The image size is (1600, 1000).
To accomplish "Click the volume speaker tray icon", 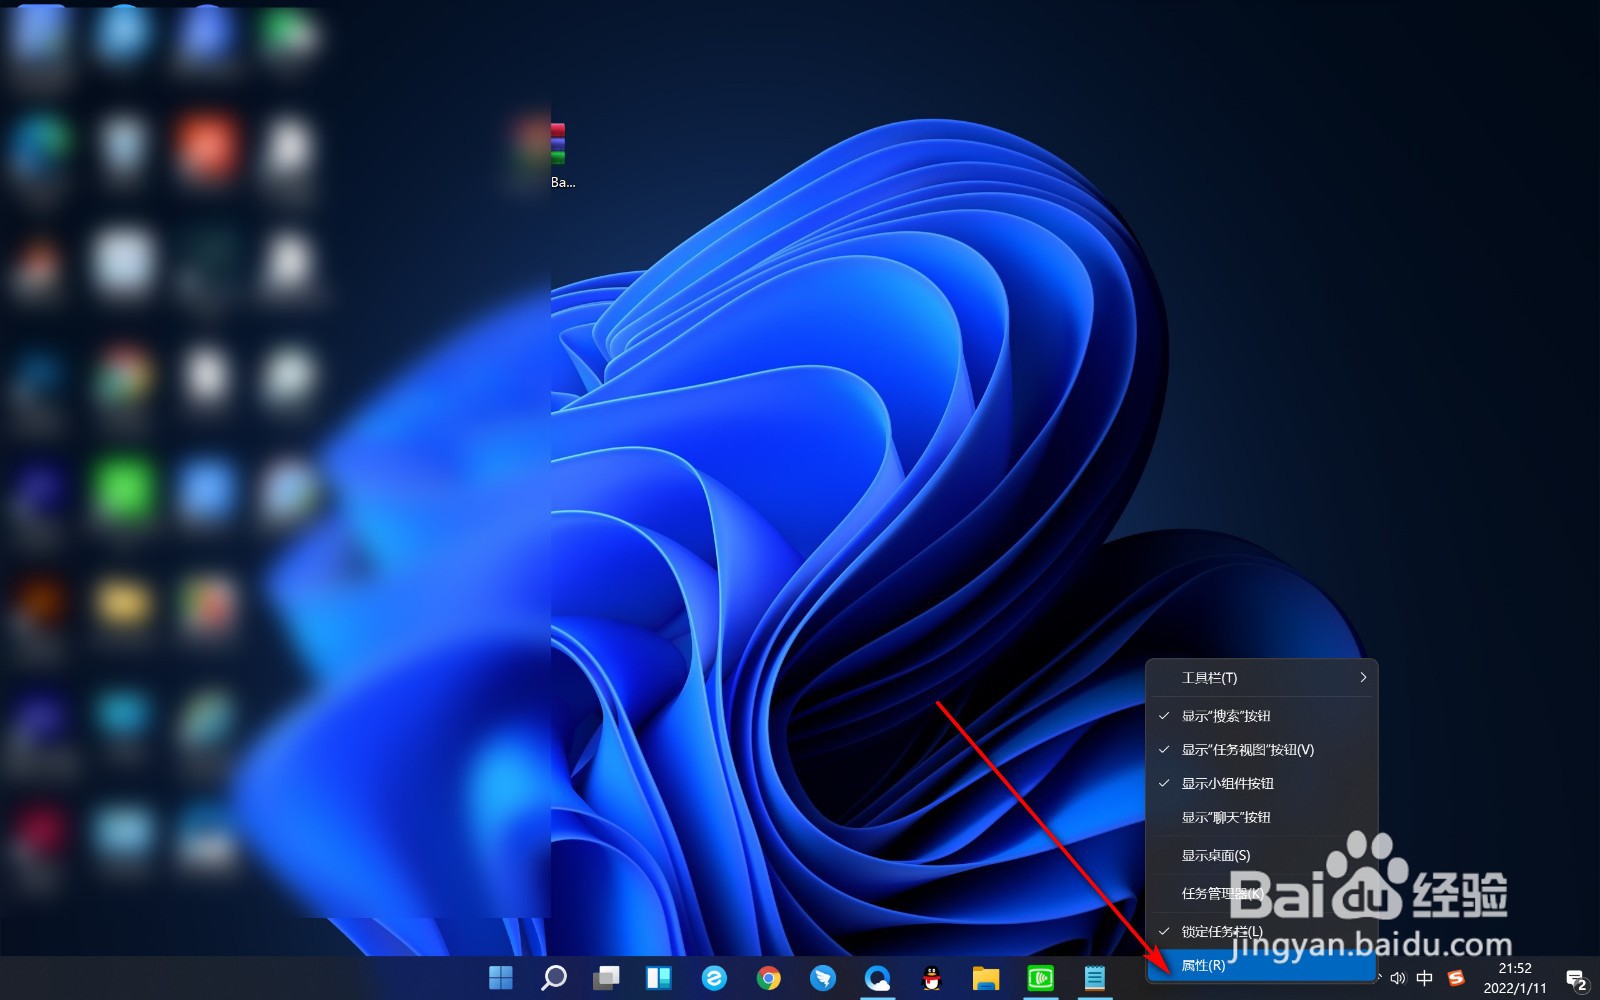I will tap(1398, 978).
